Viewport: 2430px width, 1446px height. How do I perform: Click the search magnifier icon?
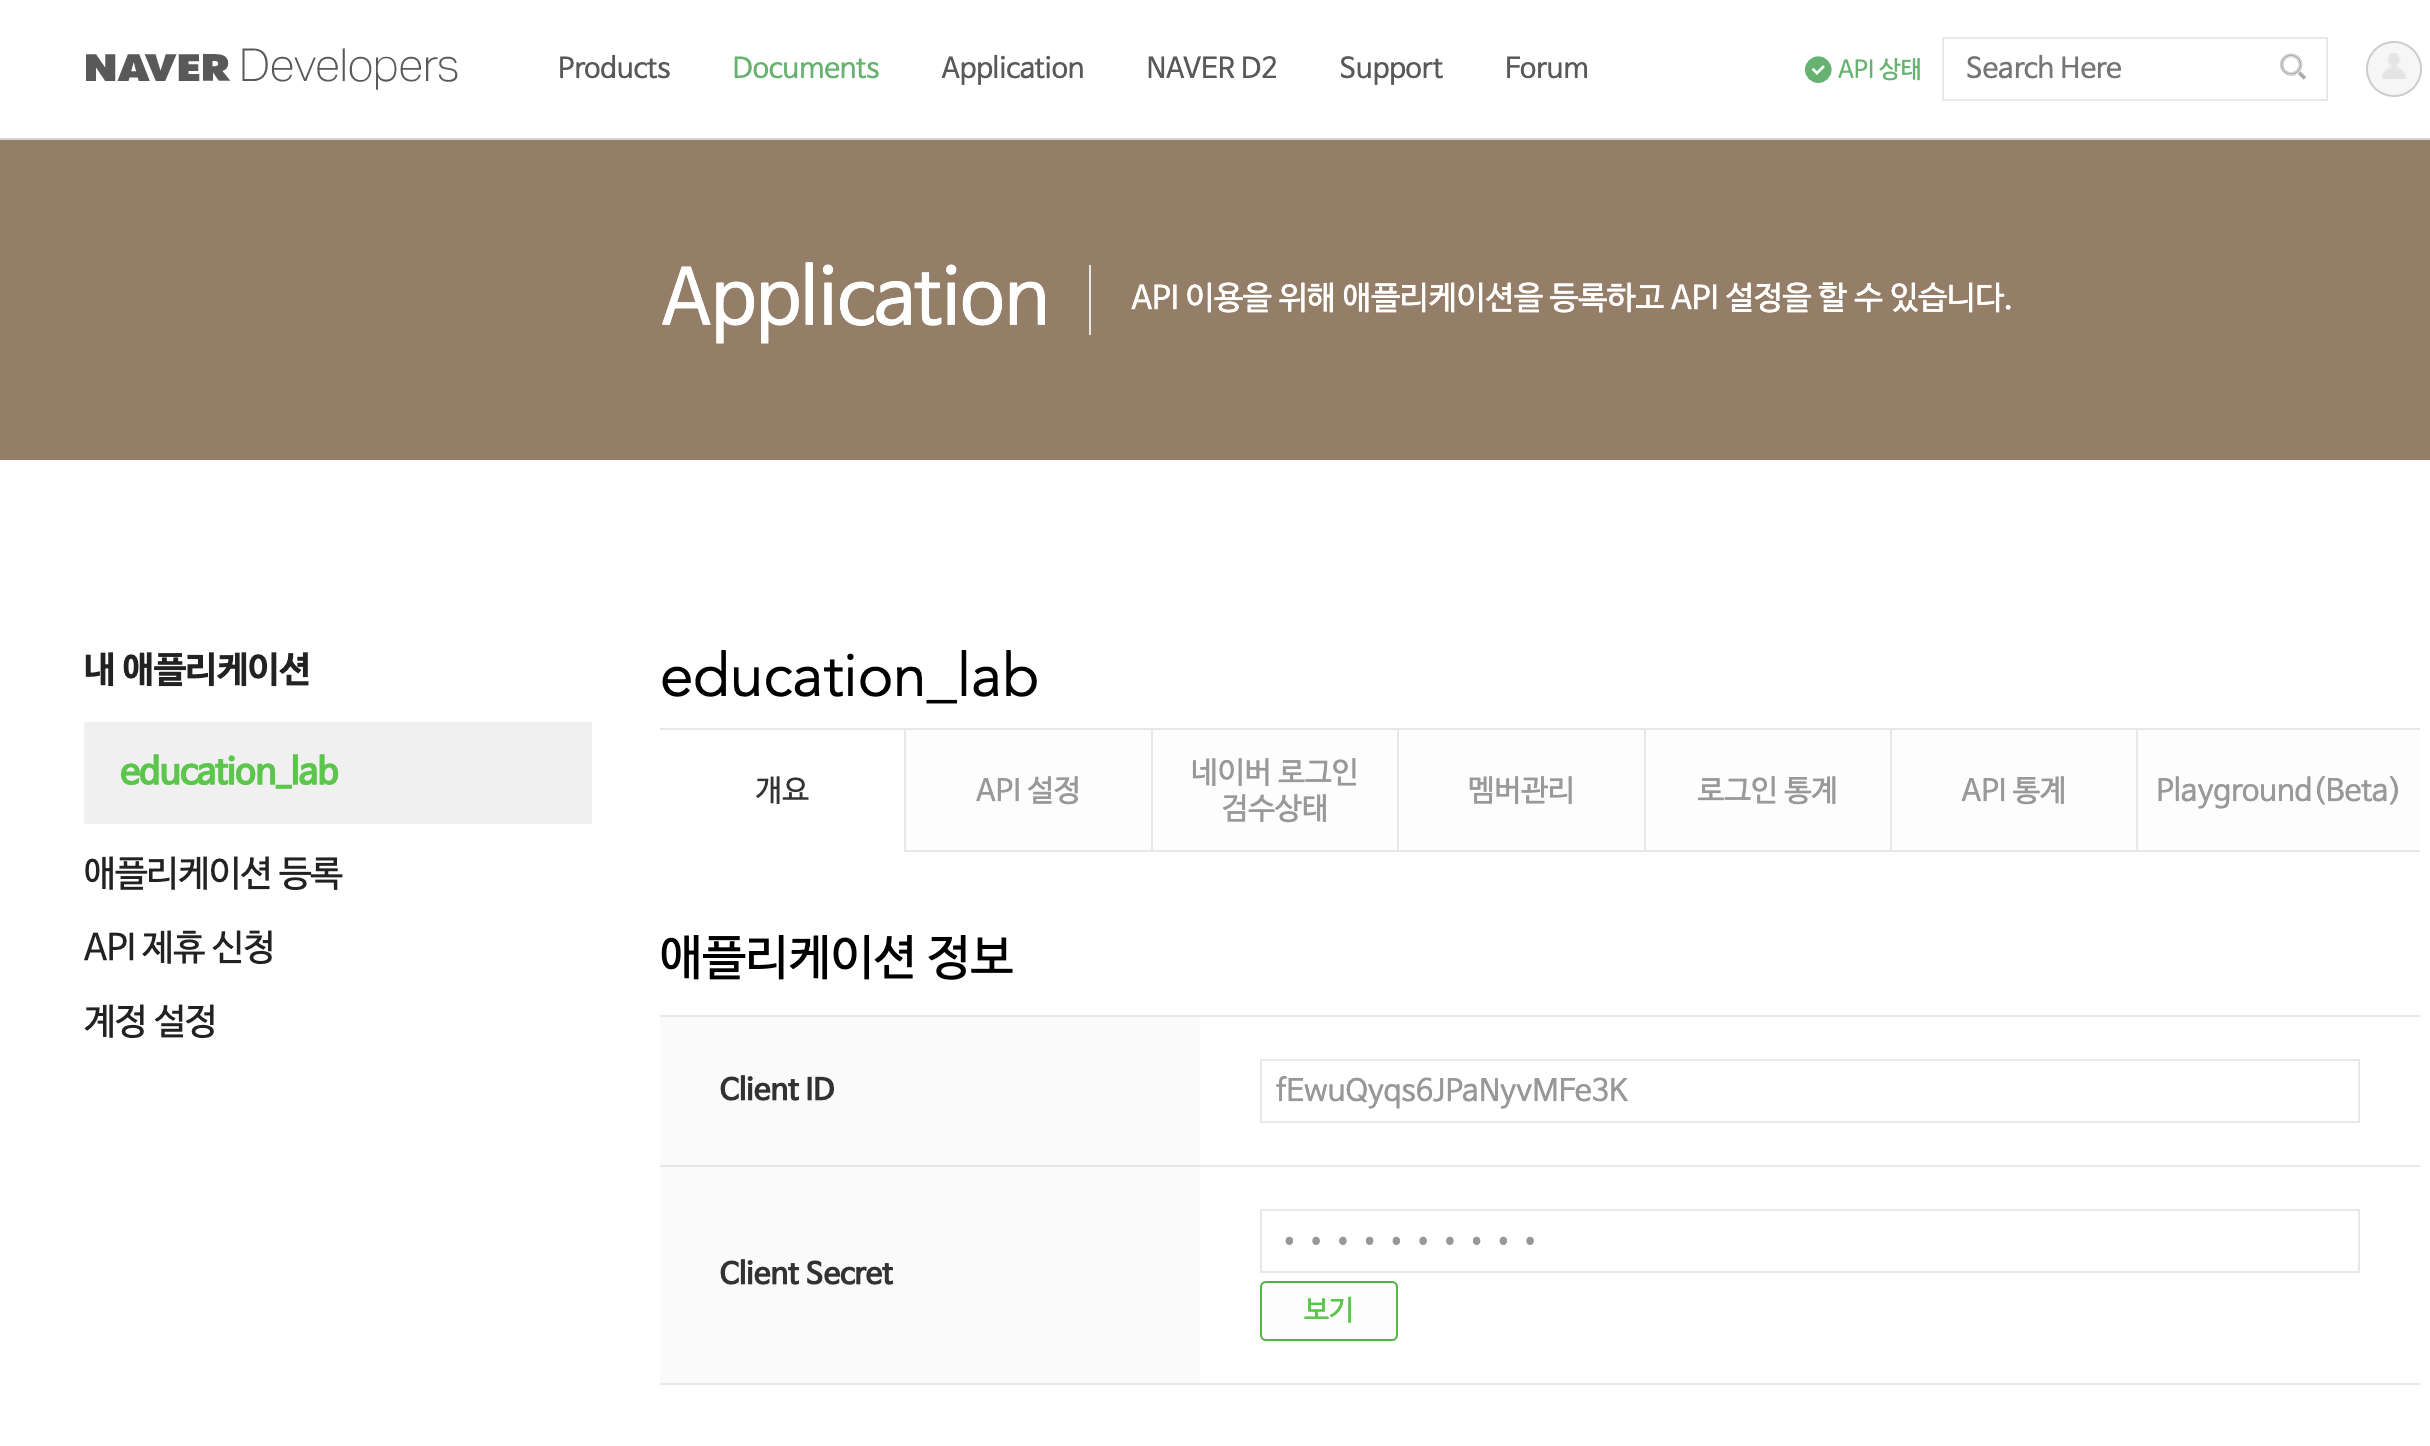(x=2292, y=67)
